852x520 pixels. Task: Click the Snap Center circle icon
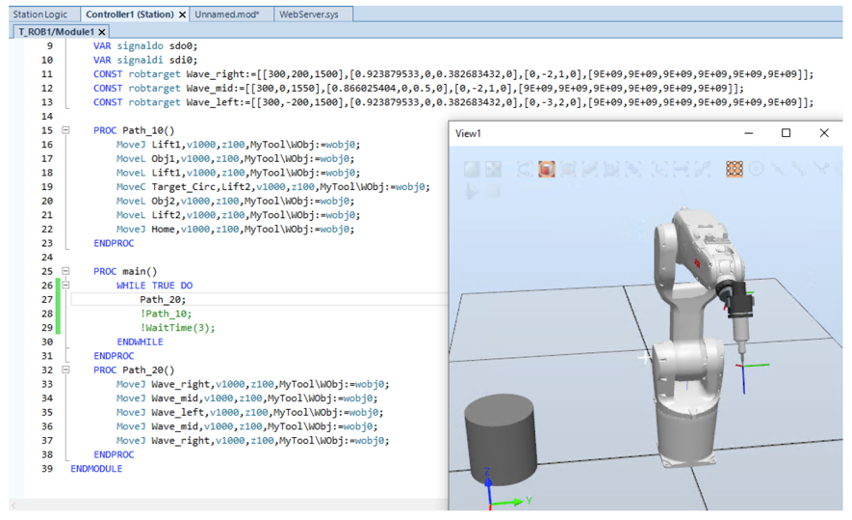tap(756, 169)
